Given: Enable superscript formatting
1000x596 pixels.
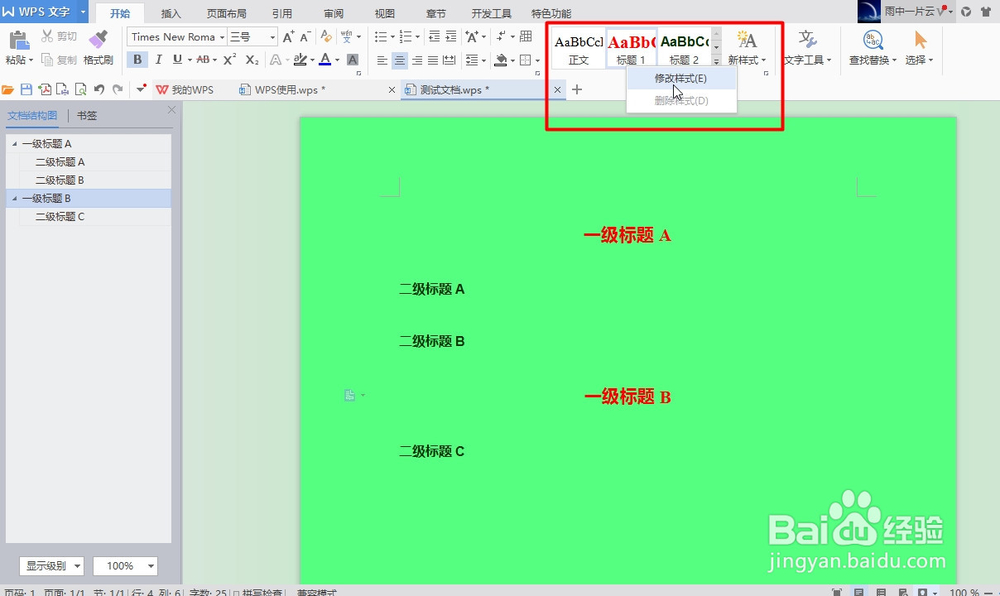Looking at the screenshot, I should 227,59.
